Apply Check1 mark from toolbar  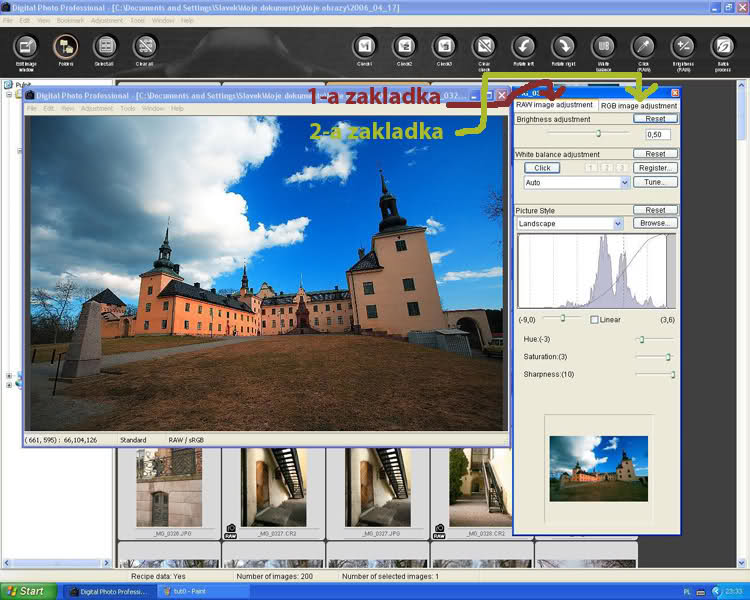(x=364, y=47)
